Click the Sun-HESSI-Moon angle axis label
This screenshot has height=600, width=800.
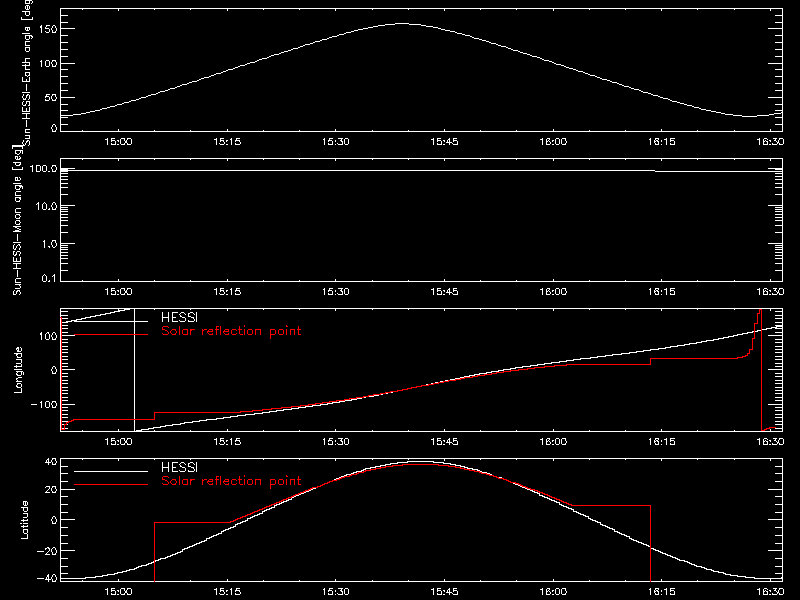(x=17, y=220)
